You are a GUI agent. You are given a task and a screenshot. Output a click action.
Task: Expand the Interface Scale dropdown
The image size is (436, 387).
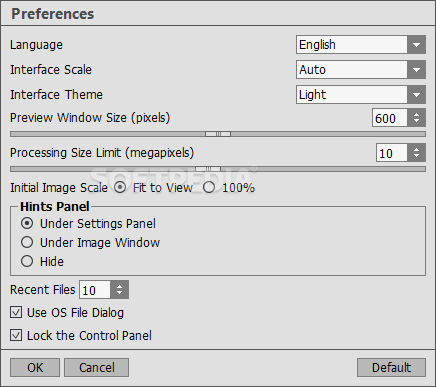click(361, 70)
